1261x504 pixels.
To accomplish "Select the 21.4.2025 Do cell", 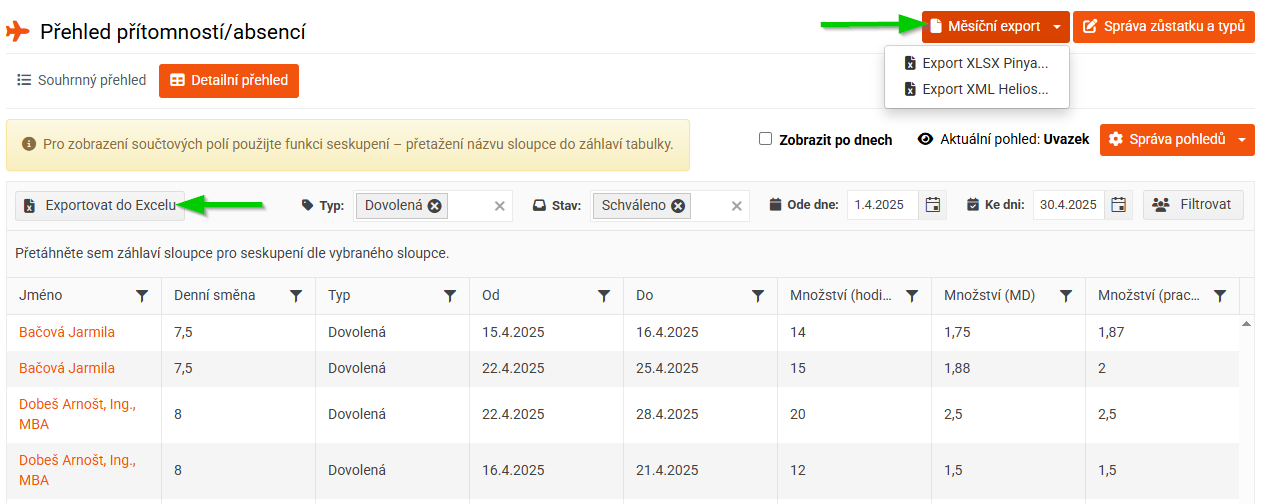I will 700,471.
